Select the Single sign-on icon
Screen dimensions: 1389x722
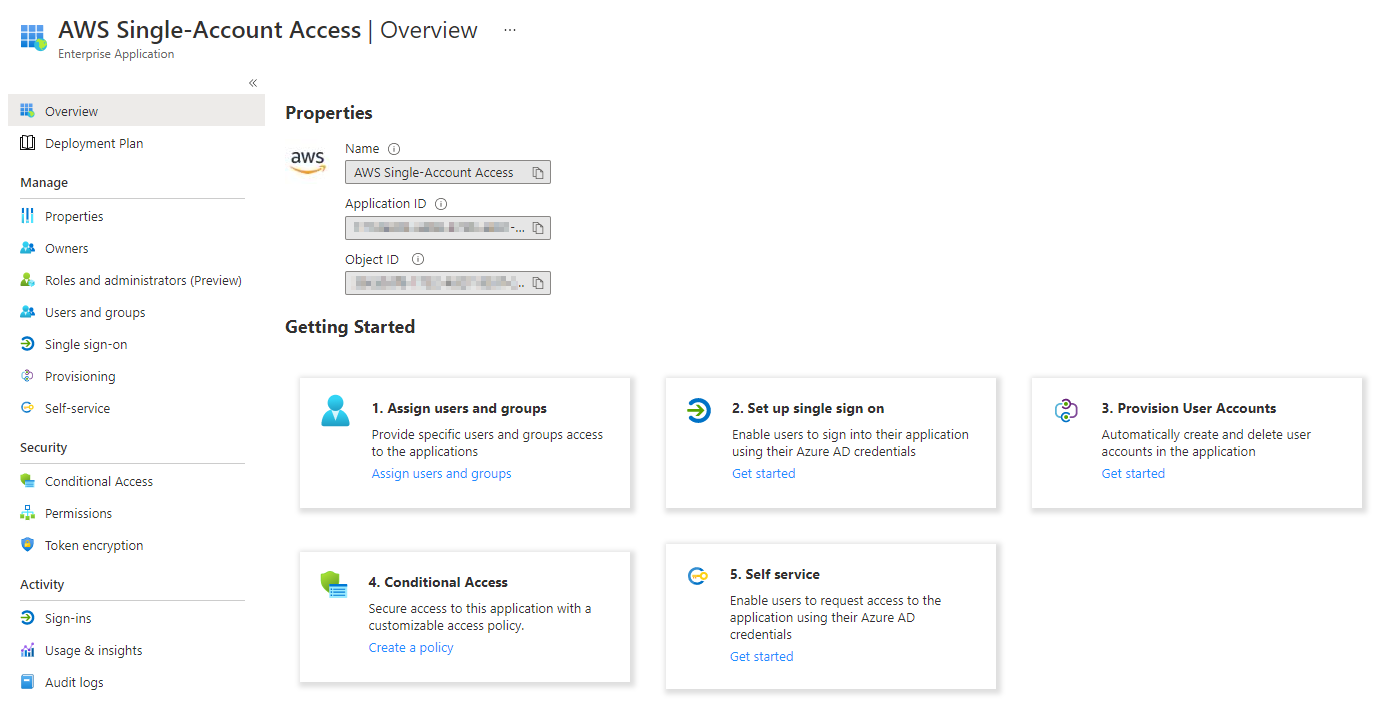click(30, 343)
